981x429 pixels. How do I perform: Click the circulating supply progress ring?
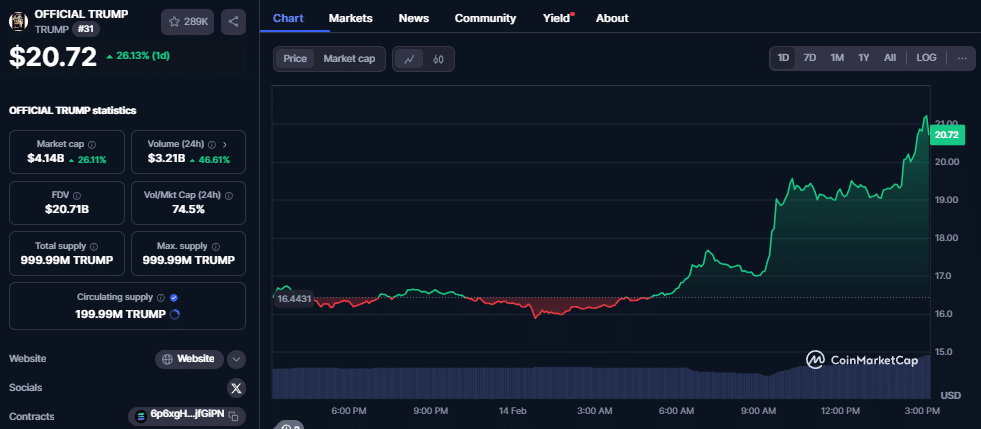(x=175, y=315)
